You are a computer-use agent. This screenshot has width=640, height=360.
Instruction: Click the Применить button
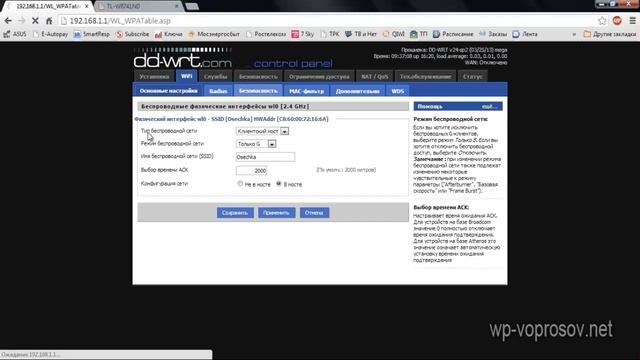[x=276, y=213]
